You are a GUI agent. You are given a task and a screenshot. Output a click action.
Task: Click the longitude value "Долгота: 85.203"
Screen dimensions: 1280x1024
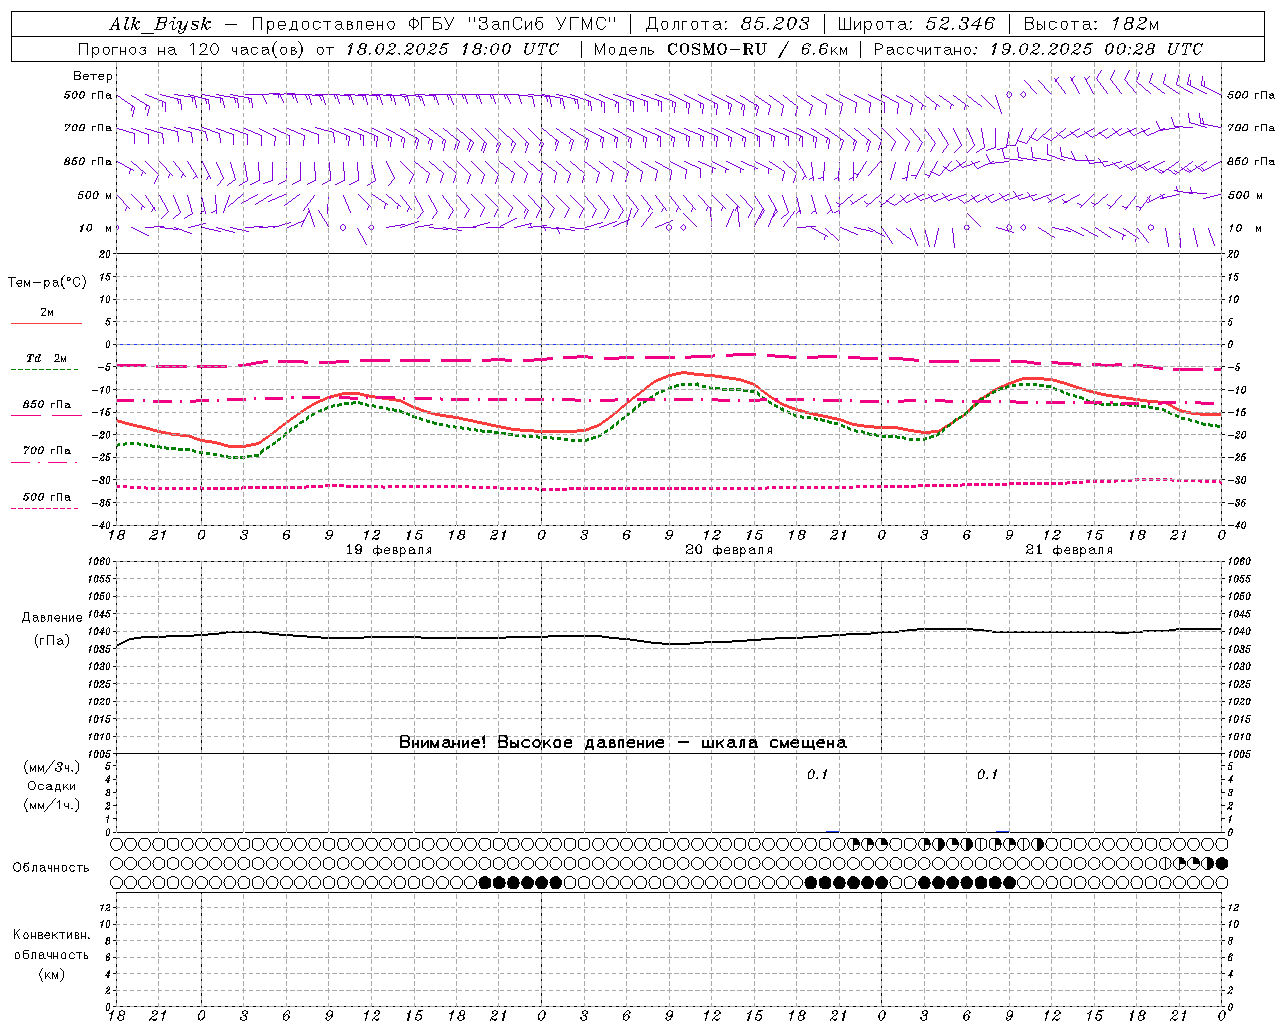tap(728, 24)
